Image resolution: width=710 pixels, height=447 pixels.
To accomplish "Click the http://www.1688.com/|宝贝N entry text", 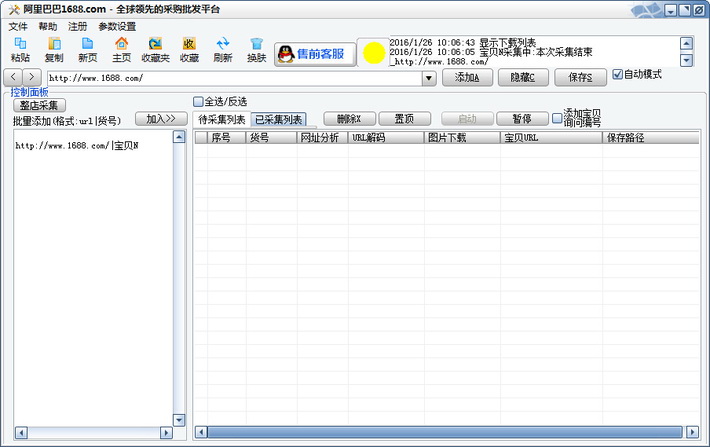I will [77, 146].
